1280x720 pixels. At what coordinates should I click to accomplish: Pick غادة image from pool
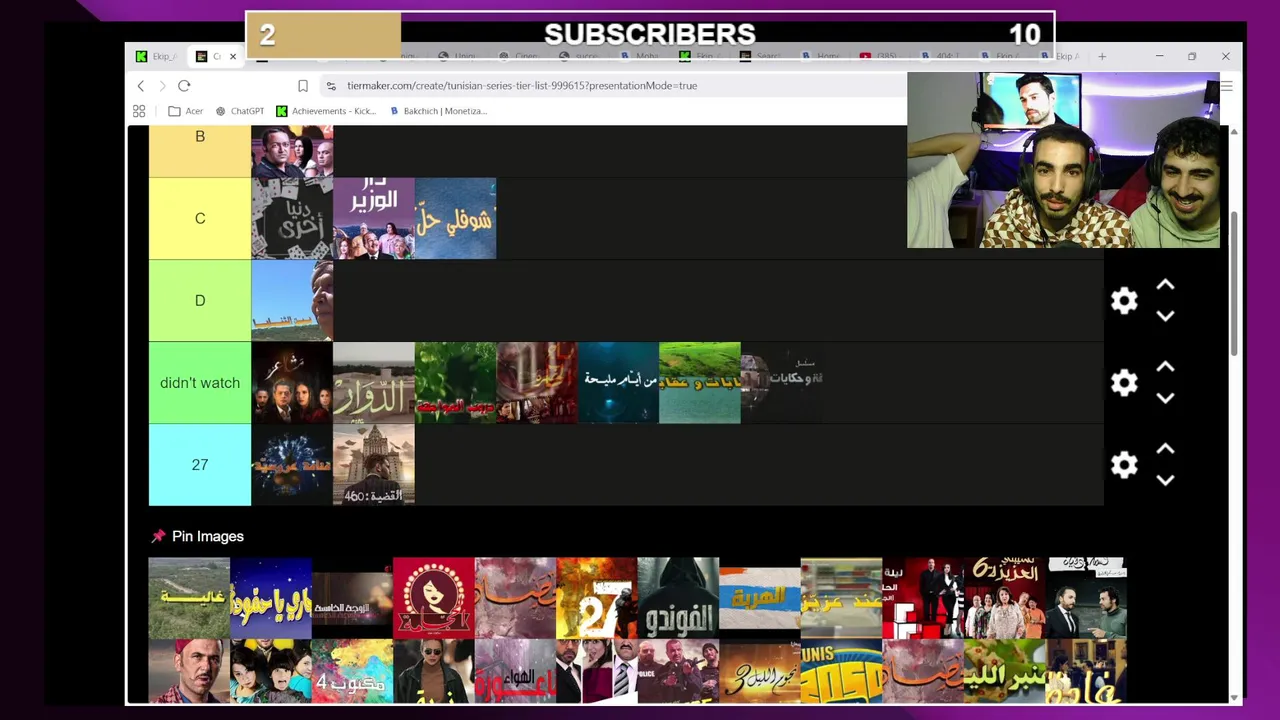point(1086,672)
